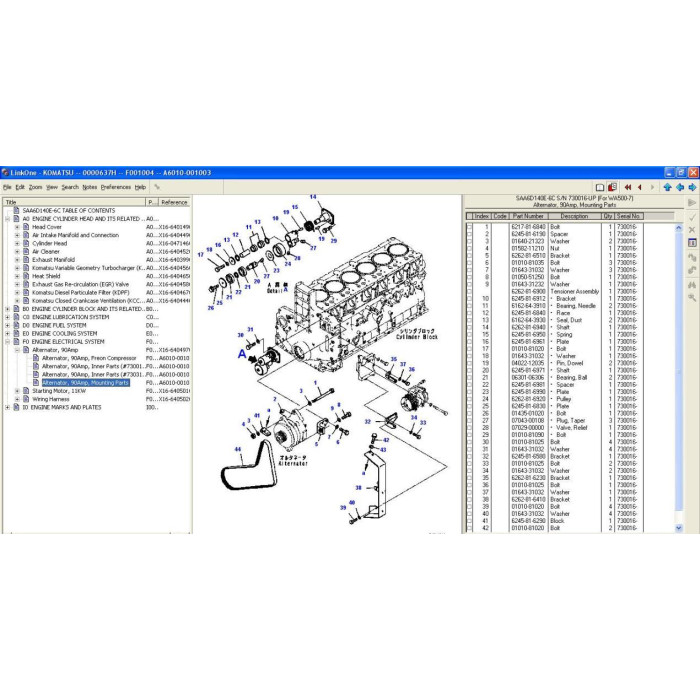Open the Zoom menu
This screenshot has width=700, height=700.
point(35,187)
